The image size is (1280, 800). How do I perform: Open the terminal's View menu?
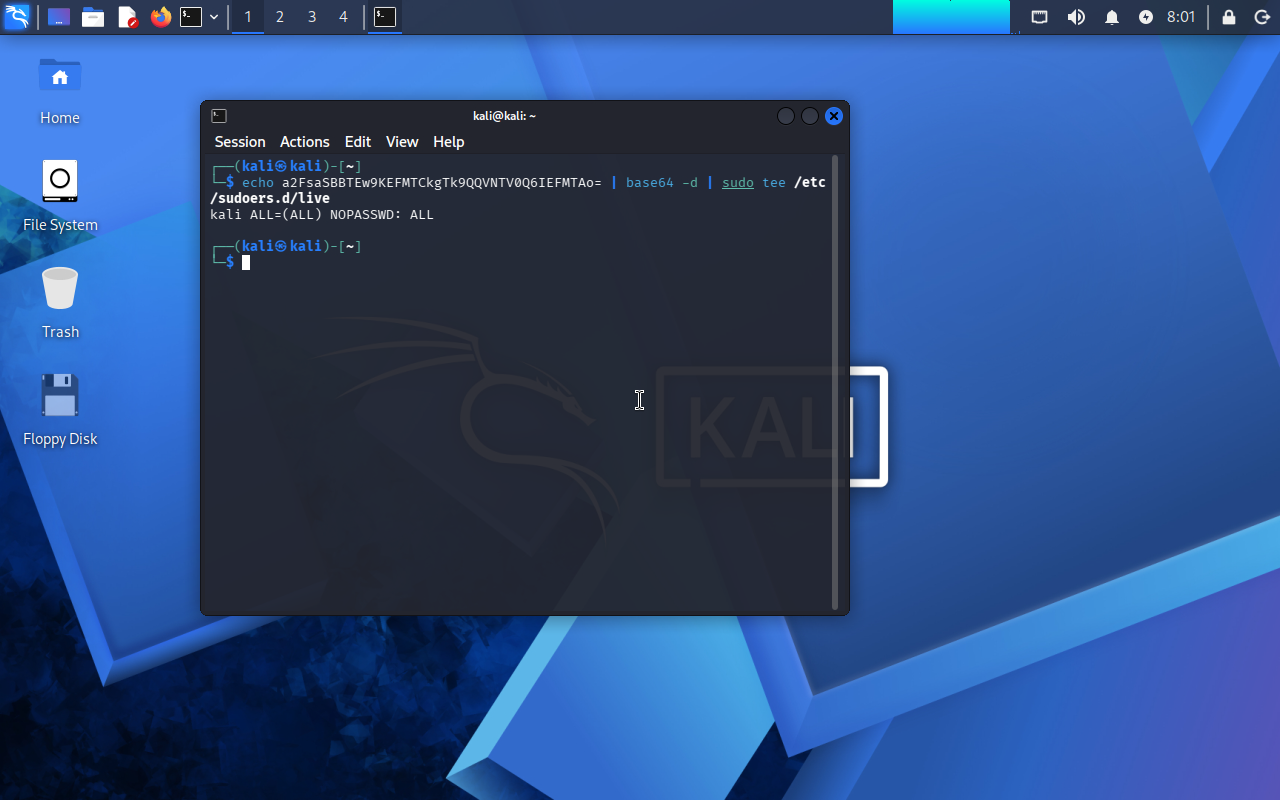pyautogui.click(x=402, y=142)
